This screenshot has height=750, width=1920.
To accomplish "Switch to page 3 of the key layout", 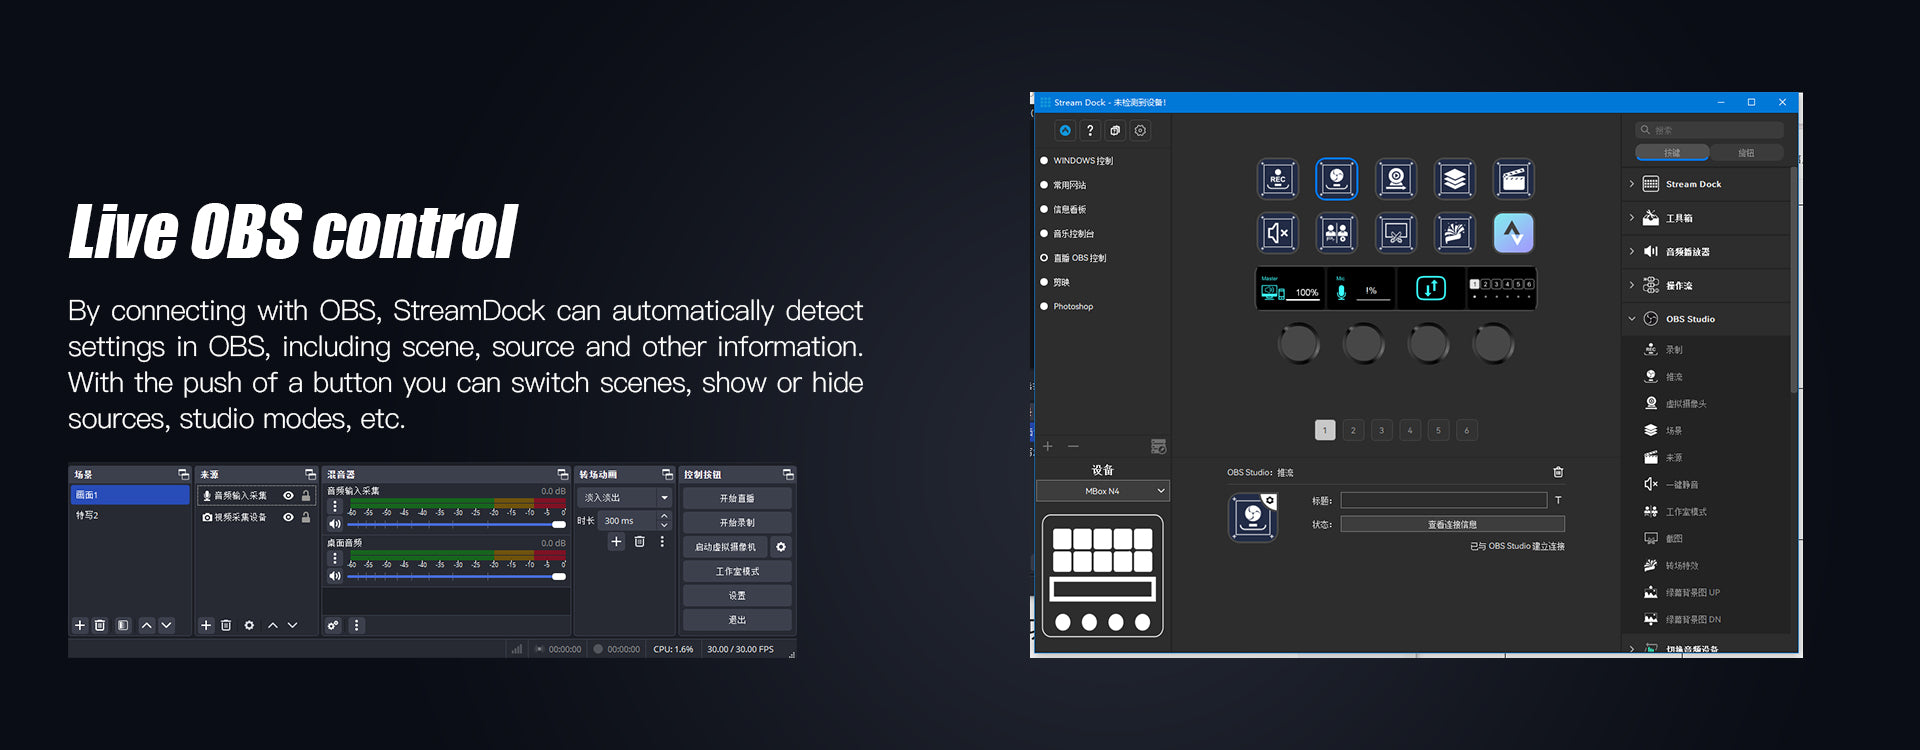I will point(1381,430).
